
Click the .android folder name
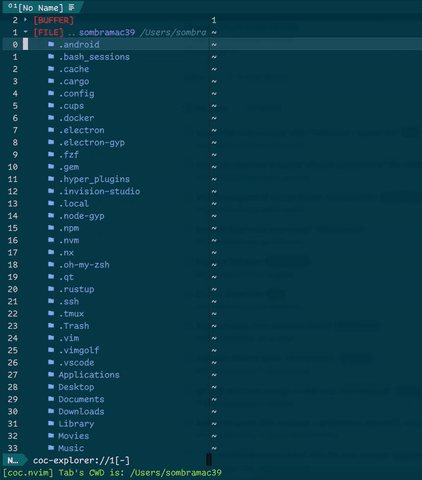(x=79, y=44)
